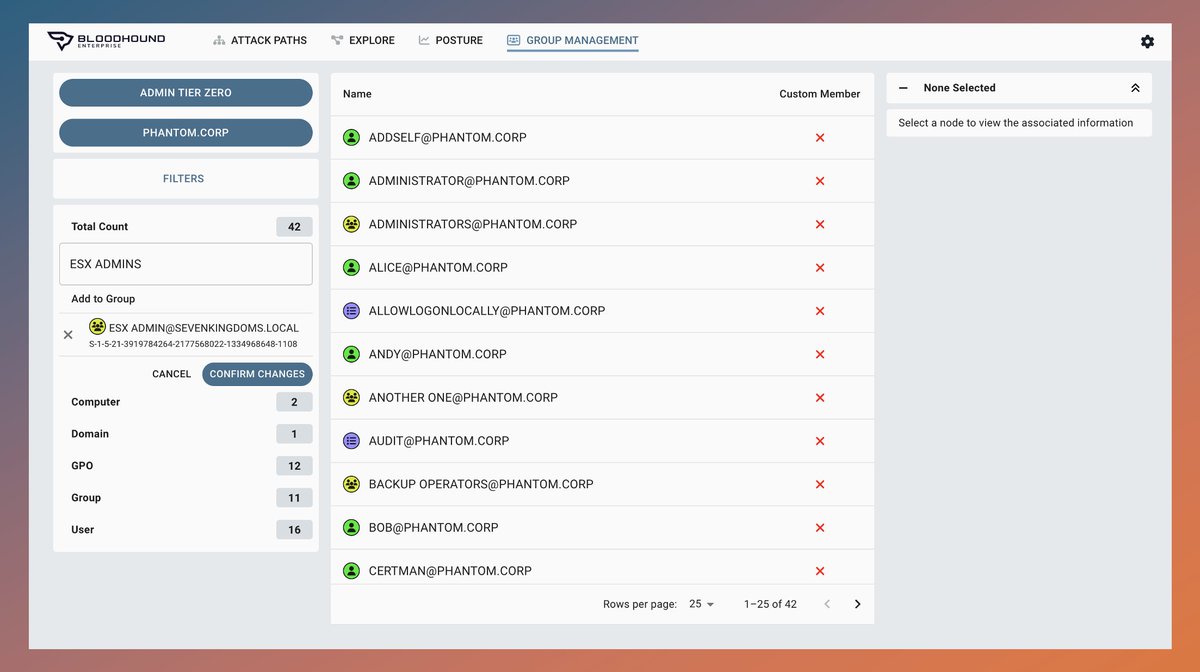
Task: Click the red X for BOB@PHANTOM.CORP row
Action: (x=820, y=527)
